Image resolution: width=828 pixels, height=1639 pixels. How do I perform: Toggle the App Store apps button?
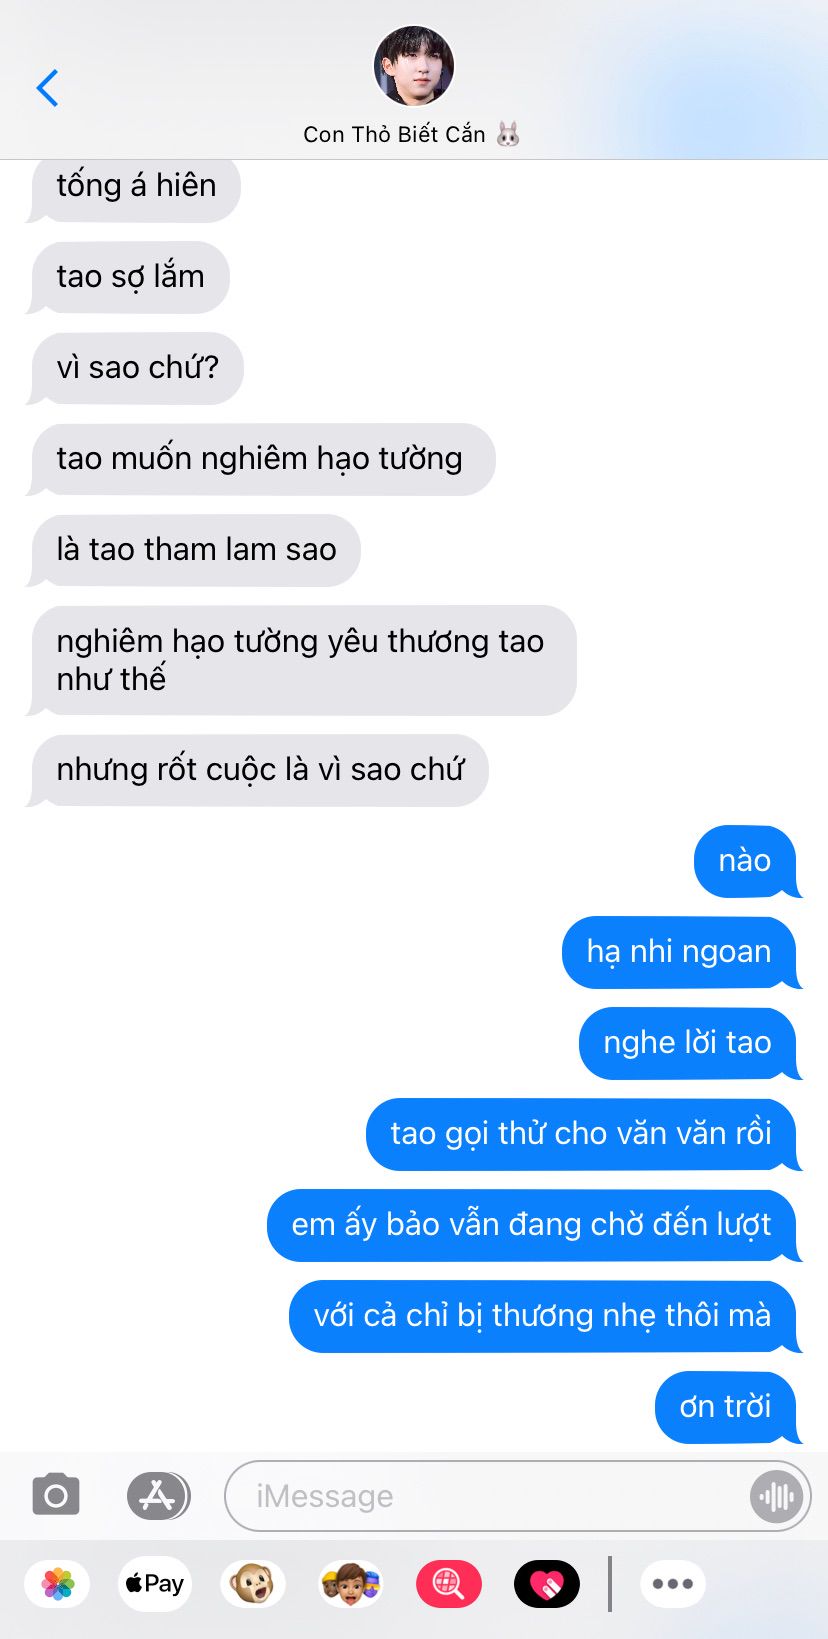[158, 1496]
